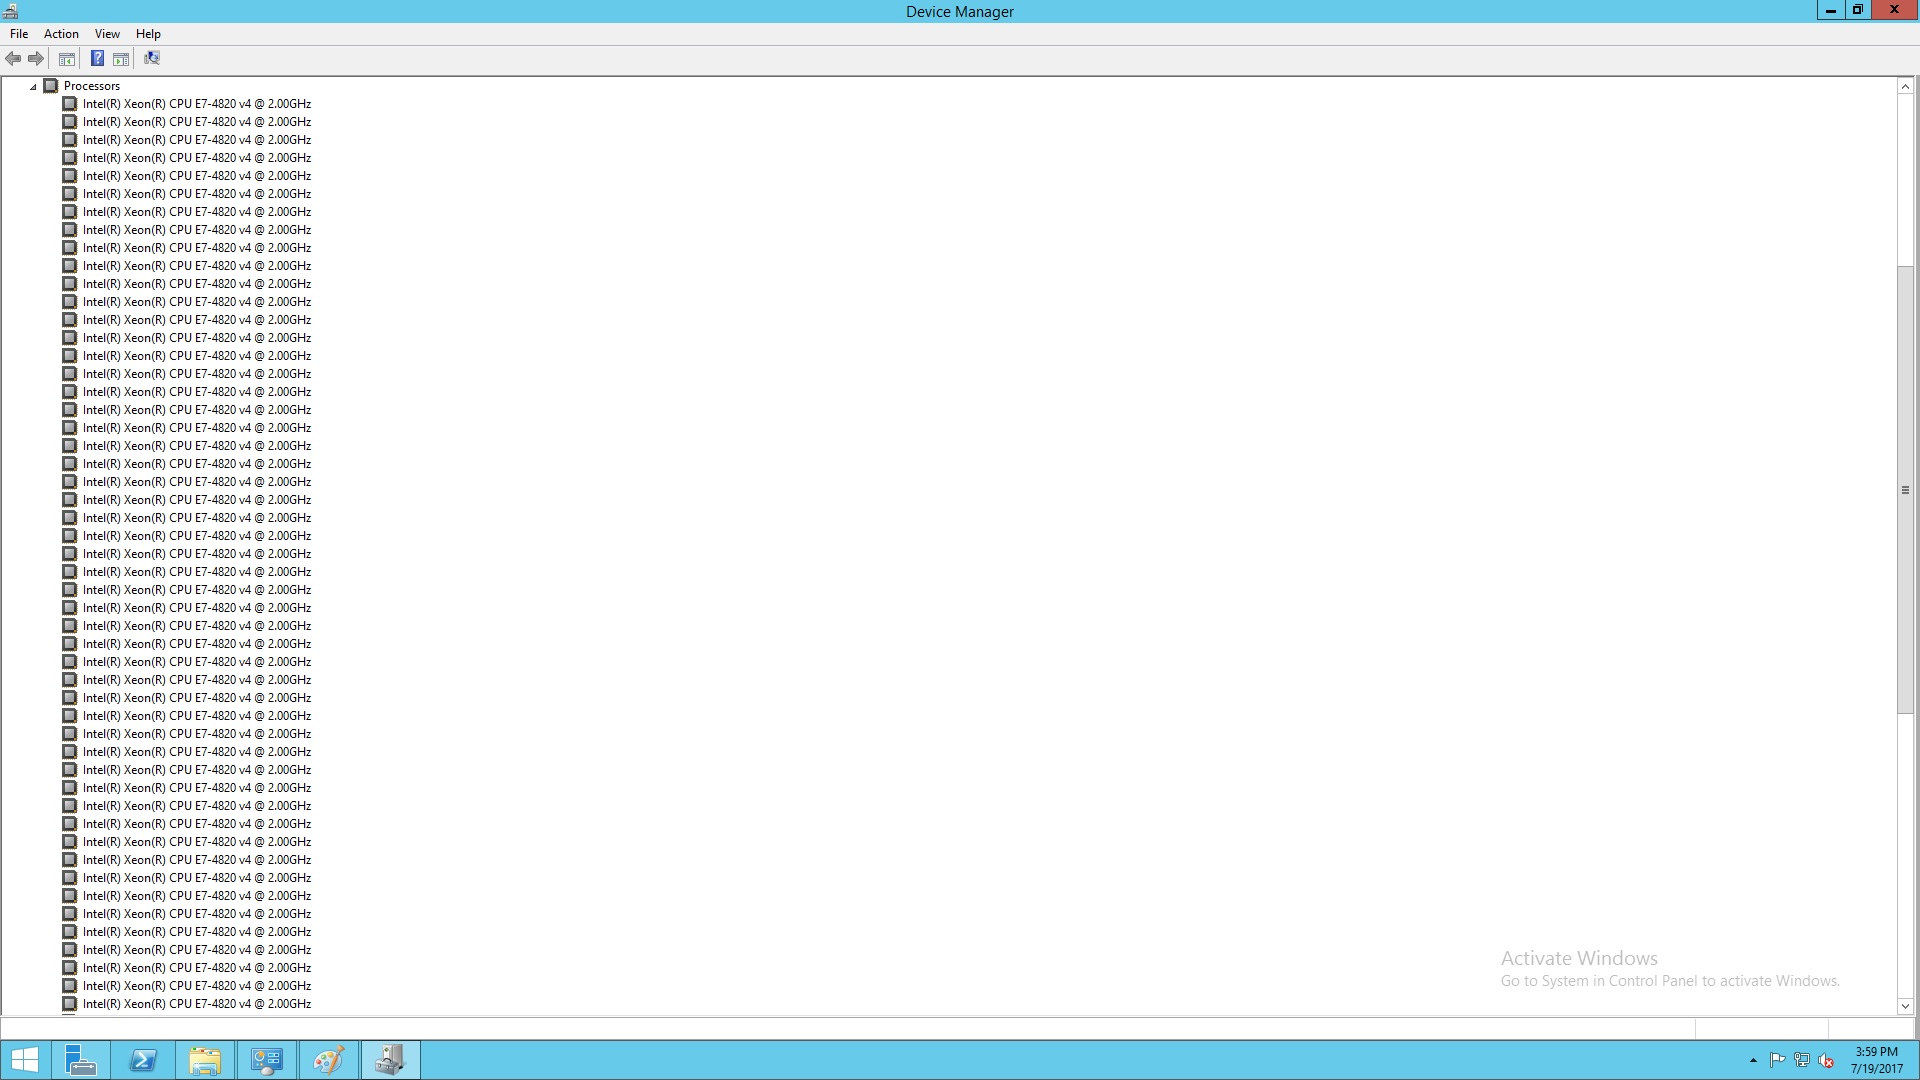Viewport: 1920px width, 1080px height.
Task: Scan for hardware changes toolbar icon
Action: click(152, 59)
